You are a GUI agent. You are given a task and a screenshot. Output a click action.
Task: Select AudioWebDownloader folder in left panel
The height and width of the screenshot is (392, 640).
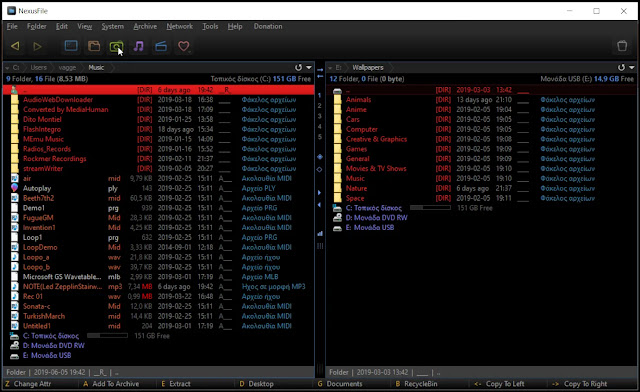pos(158,100)
